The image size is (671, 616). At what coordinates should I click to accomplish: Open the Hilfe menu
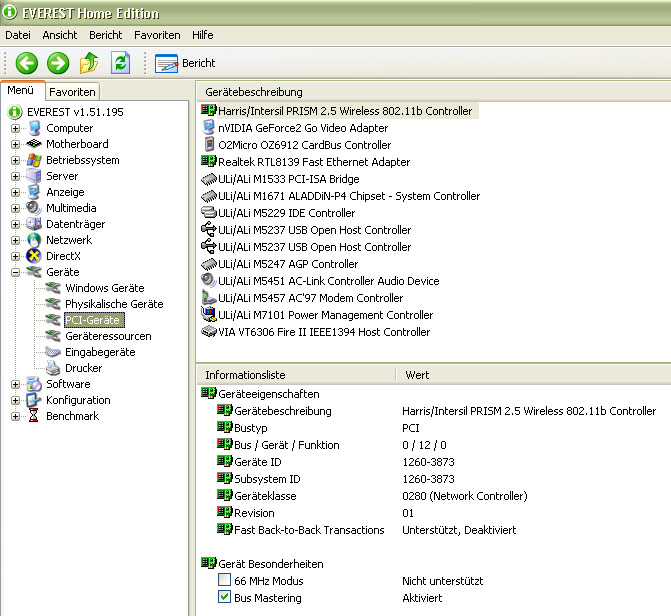[202, 35]
